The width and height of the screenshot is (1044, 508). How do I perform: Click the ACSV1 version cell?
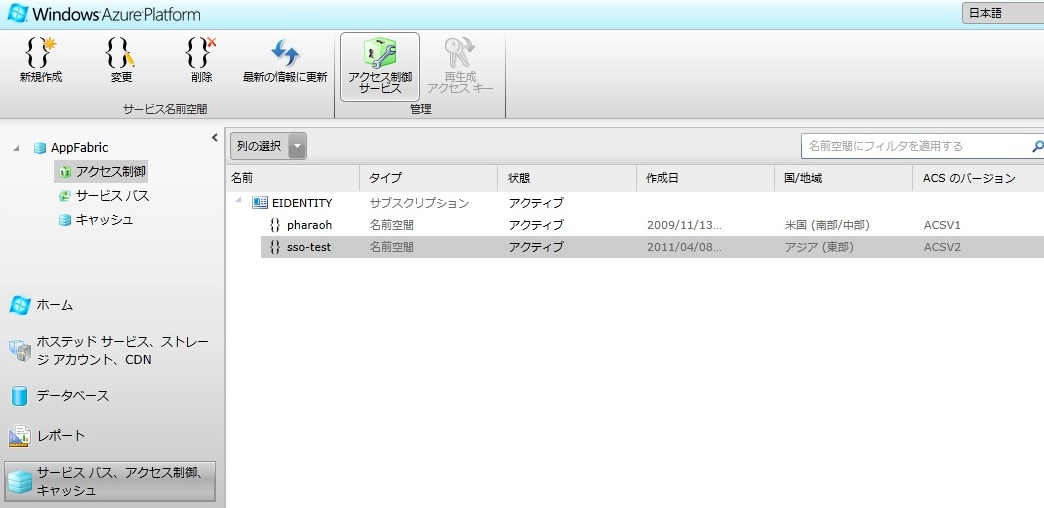point(942,225)
